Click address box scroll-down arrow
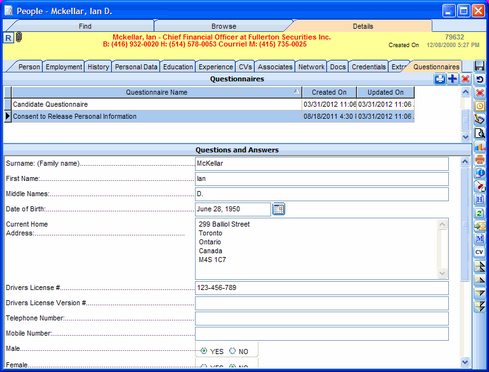The image size is (489, 372). (x=442, y=273)
